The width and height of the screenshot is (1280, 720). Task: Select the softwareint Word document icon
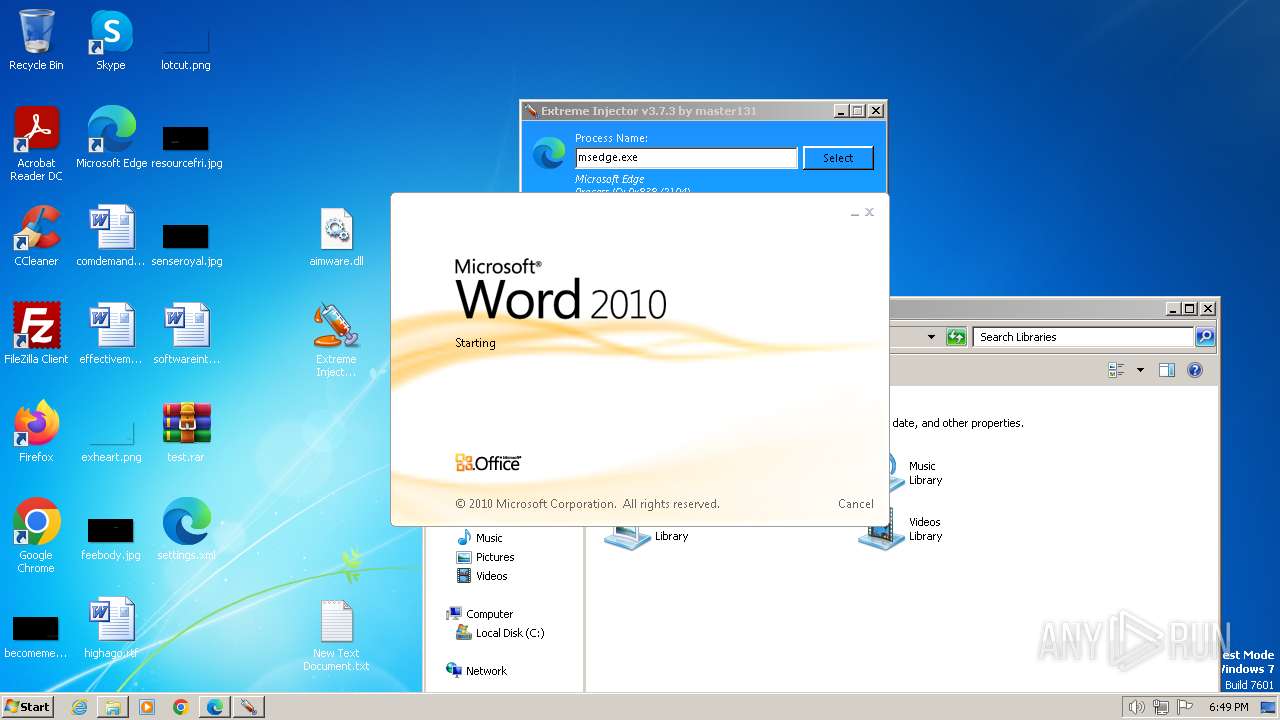click(x=186, y=333)
